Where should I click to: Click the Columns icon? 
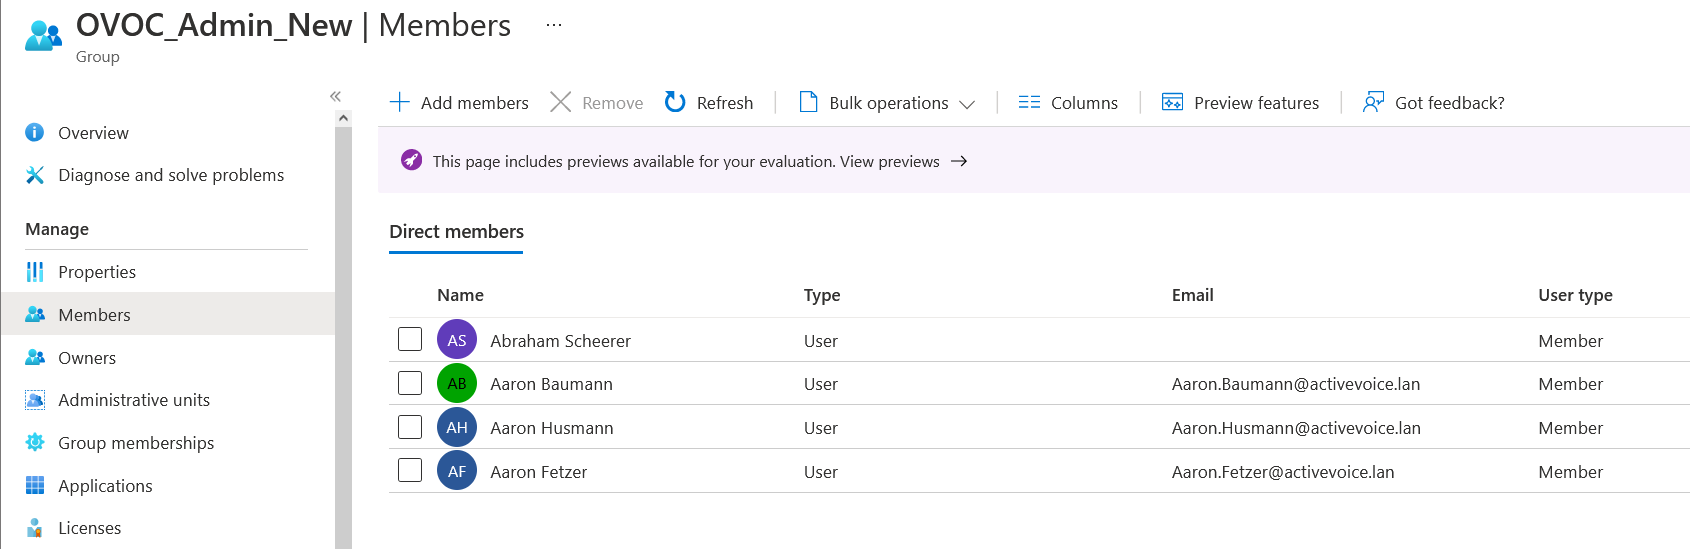coord(1029,102)
